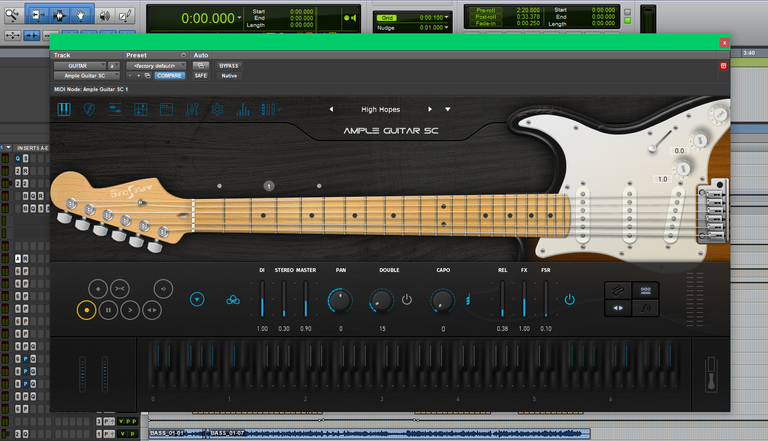The image size is (768, 441).
Task: Click the settings copy icon beside COMPARE
Action: point(147,75)
